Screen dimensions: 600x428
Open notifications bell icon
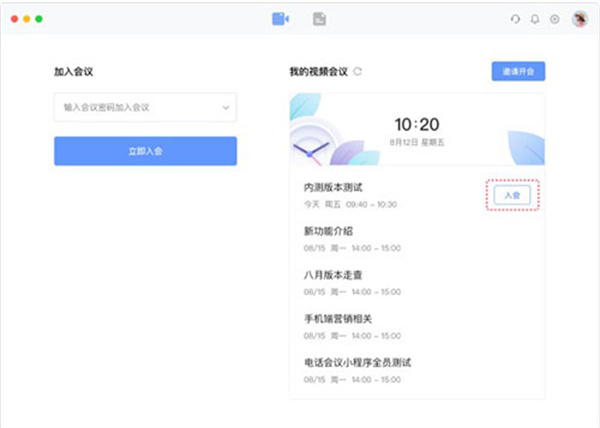[535, 19]
